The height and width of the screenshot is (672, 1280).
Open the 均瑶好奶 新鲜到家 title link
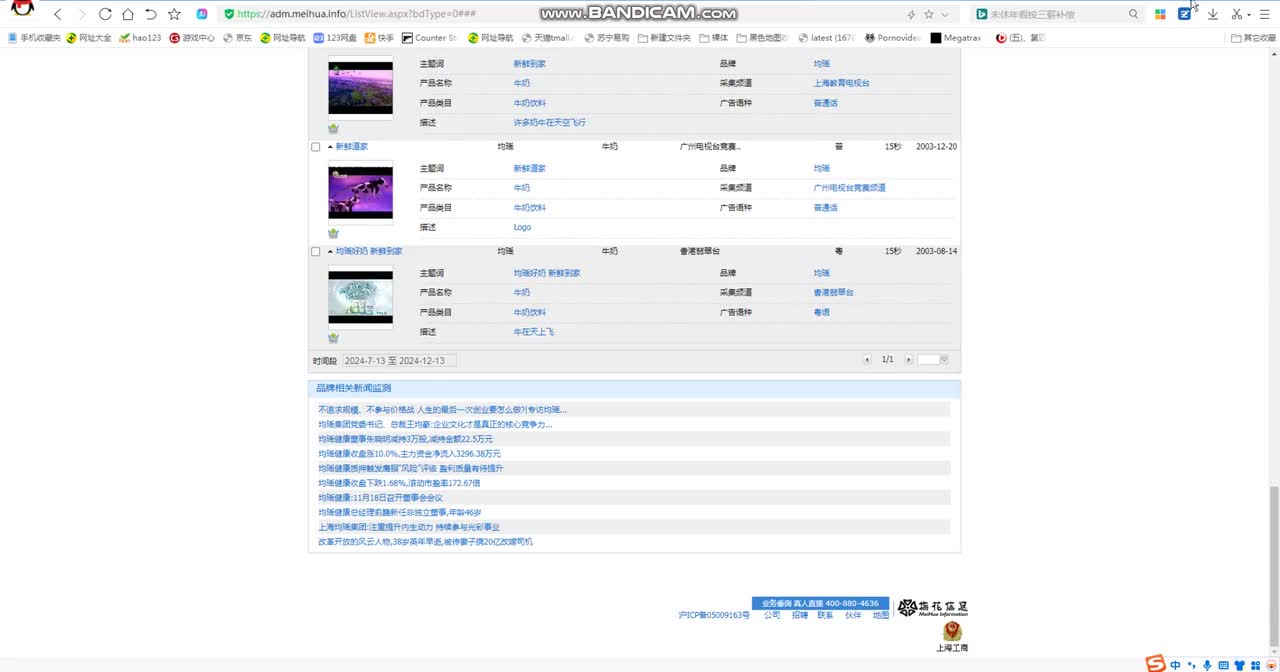369,252
